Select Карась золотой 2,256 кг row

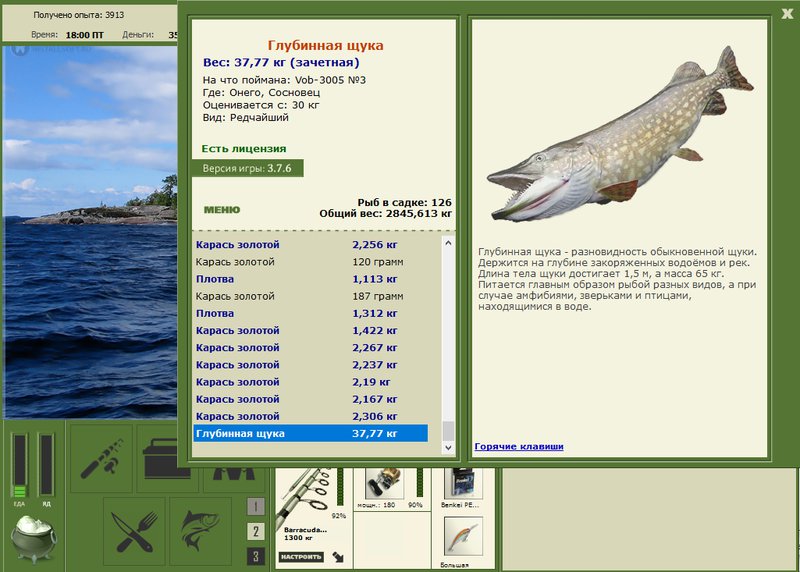[x=311, y=244]
